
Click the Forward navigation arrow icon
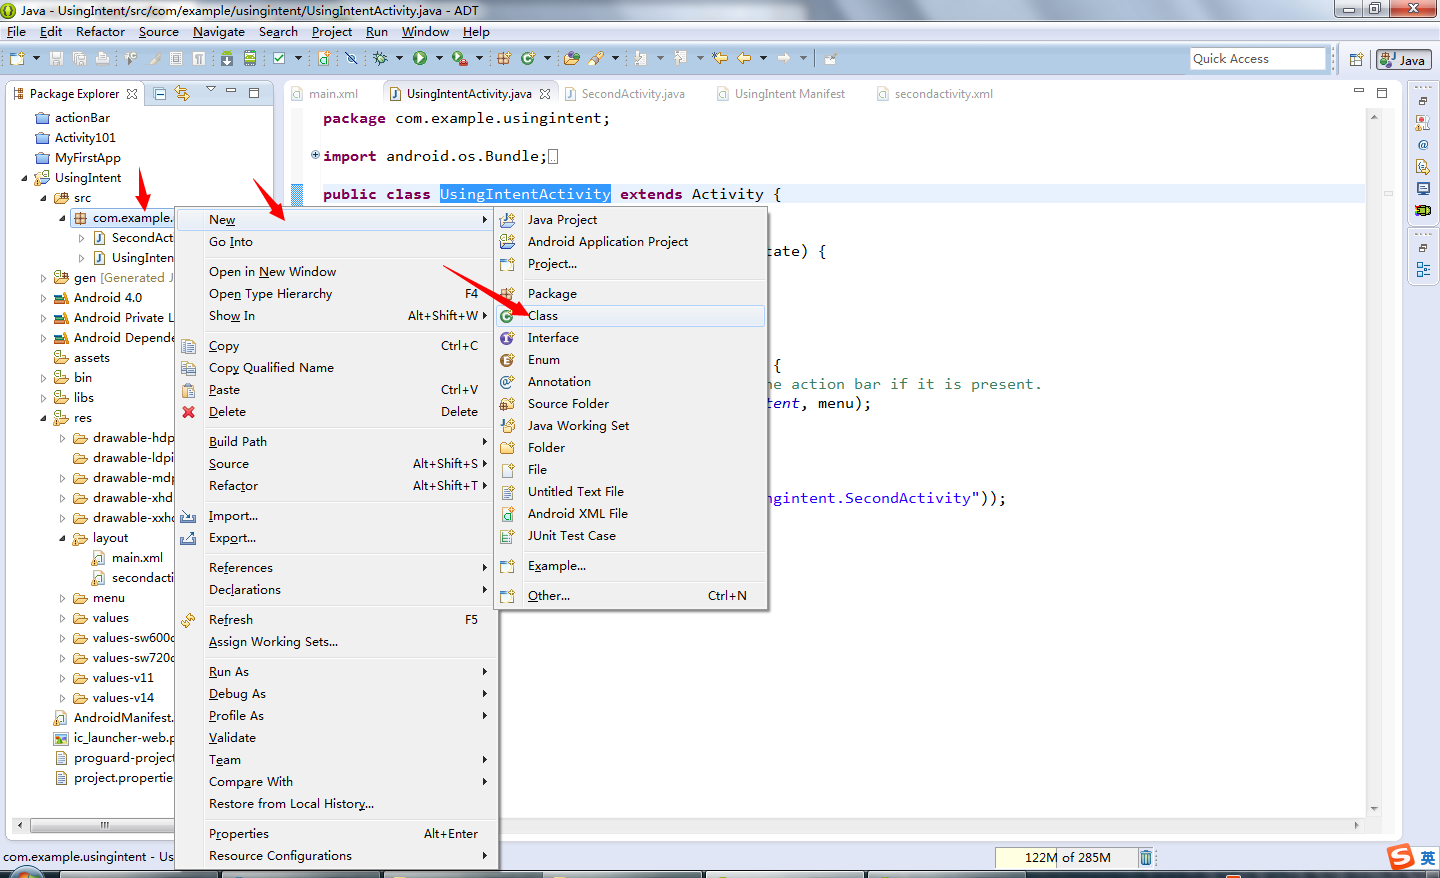(x=784, y=58)
